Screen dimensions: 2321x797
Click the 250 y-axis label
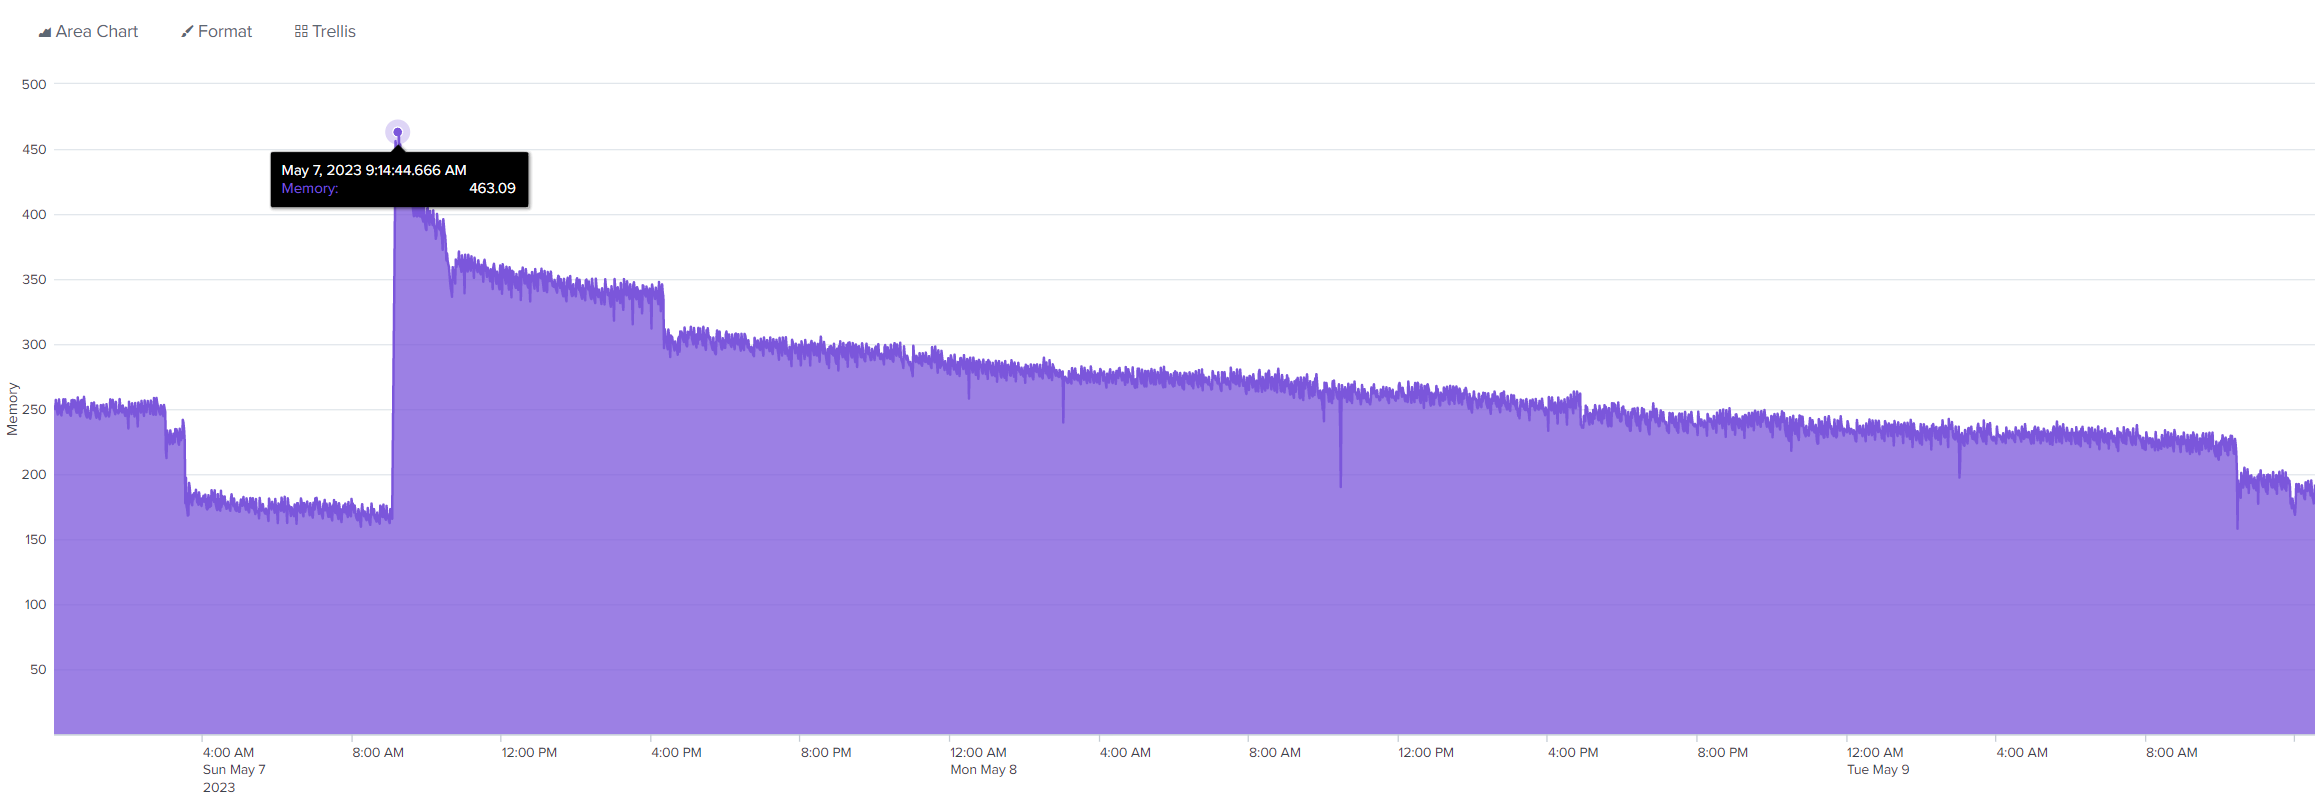[34, 409]
